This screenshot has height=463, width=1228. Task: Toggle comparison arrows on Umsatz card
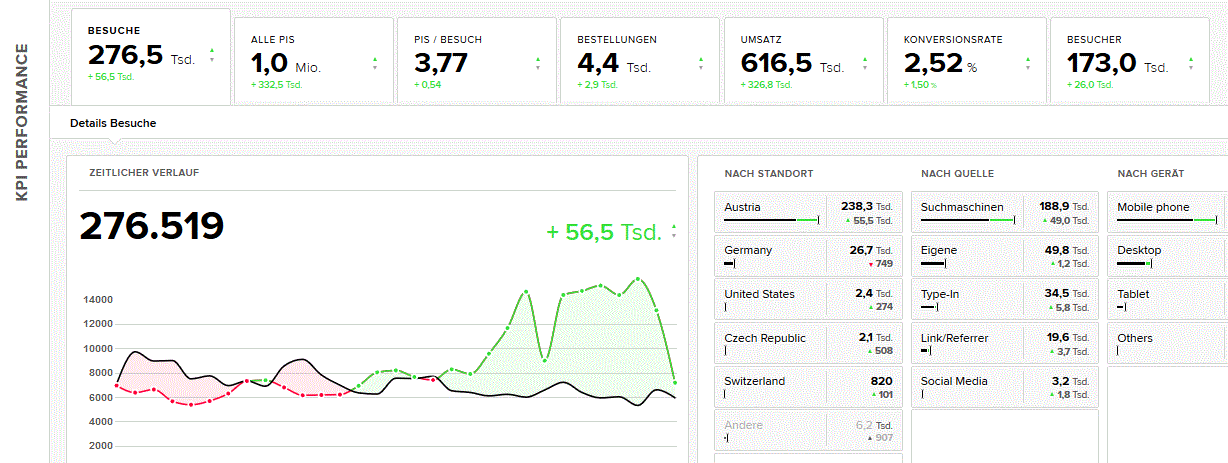pos(864,63)
